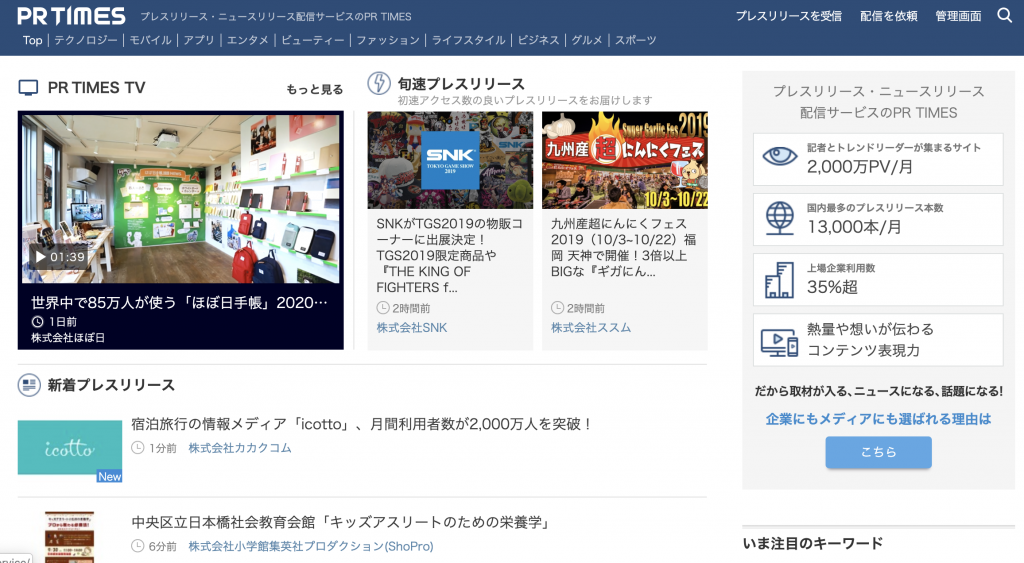The height and width of the screenshot is (563, 1024).
Task: Open 世界中で85万人が使う「ほぼ日手帳」video title
Action: [x=179, y=302]
